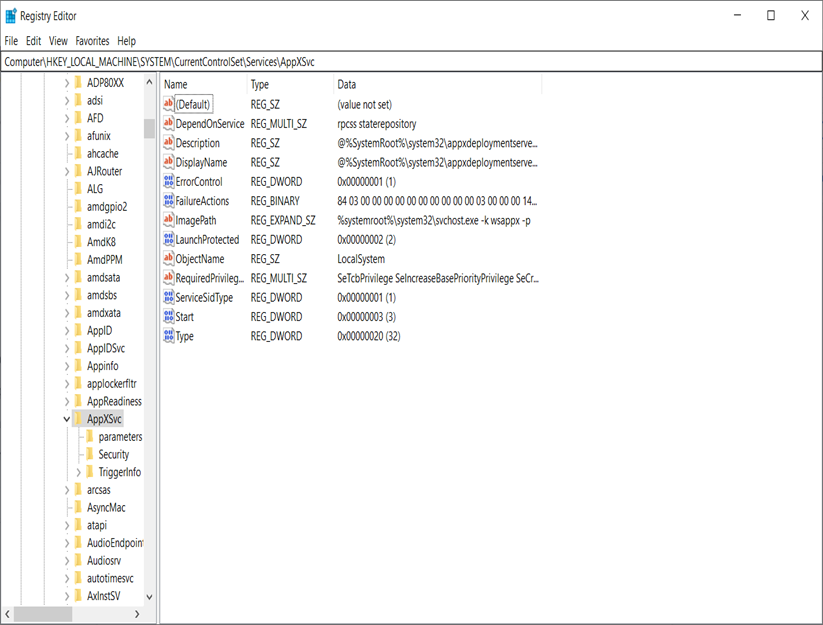Open the Help menu

point(126,41)
